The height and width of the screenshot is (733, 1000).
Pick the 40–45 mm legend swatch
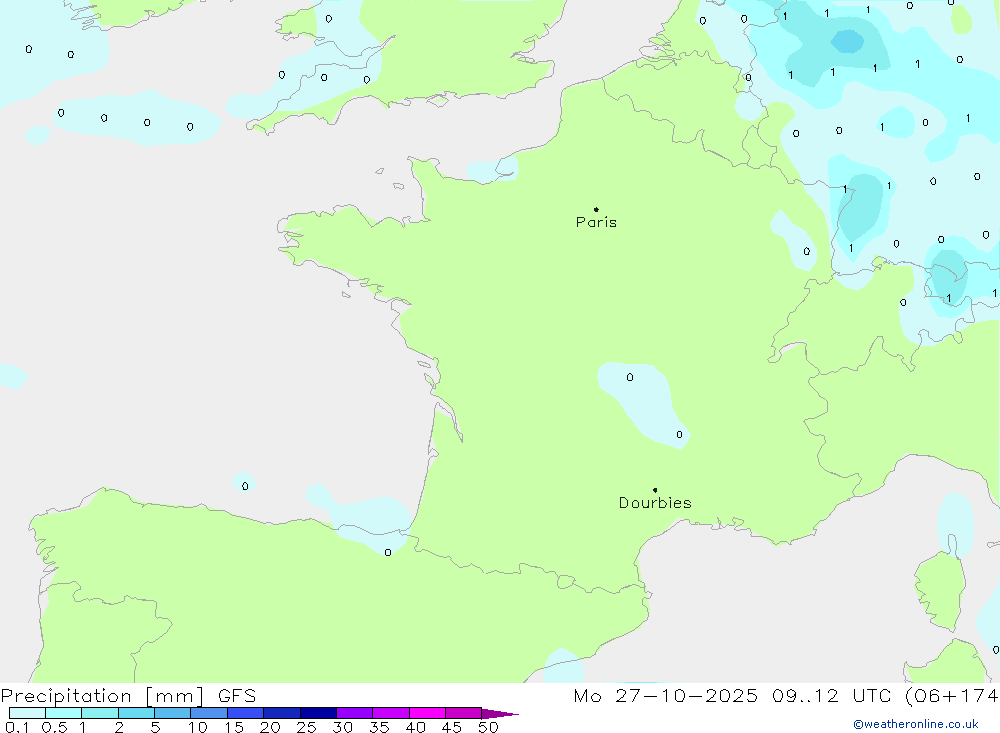(427, 713)
